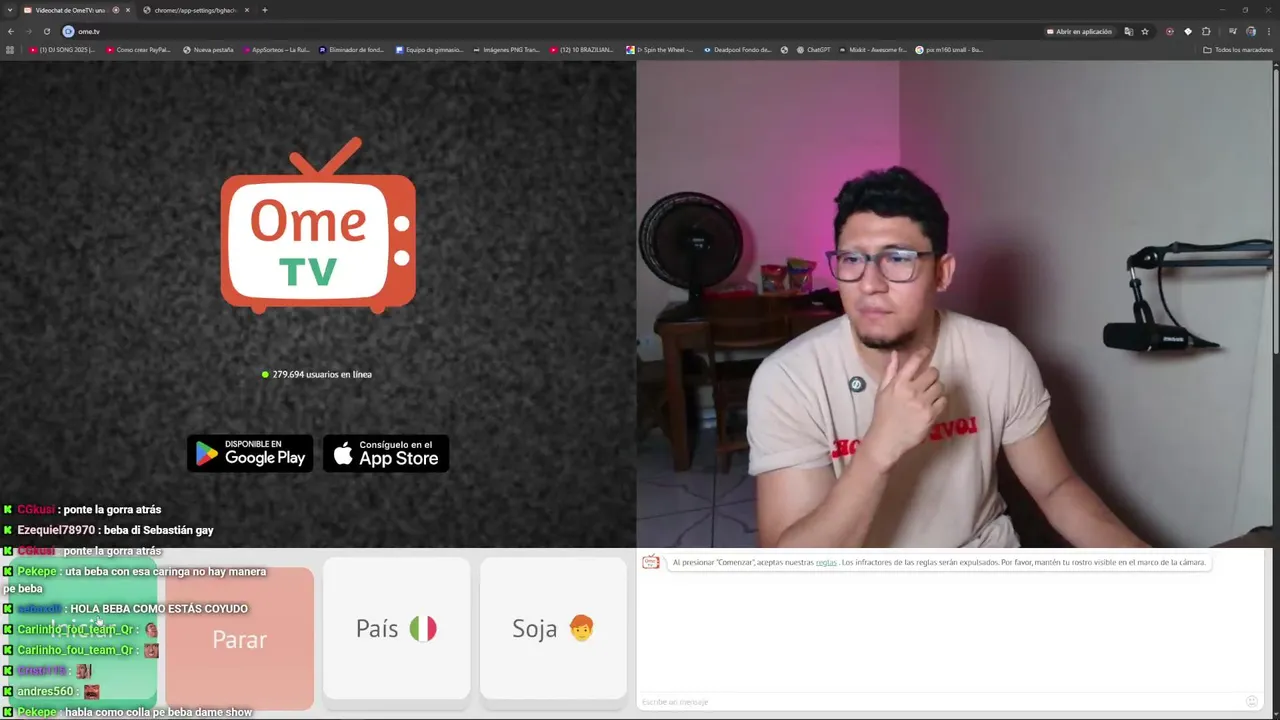This screenshot has height=720, width=1280.
Task: Click andres560's chat message
Action: point(52,691)
